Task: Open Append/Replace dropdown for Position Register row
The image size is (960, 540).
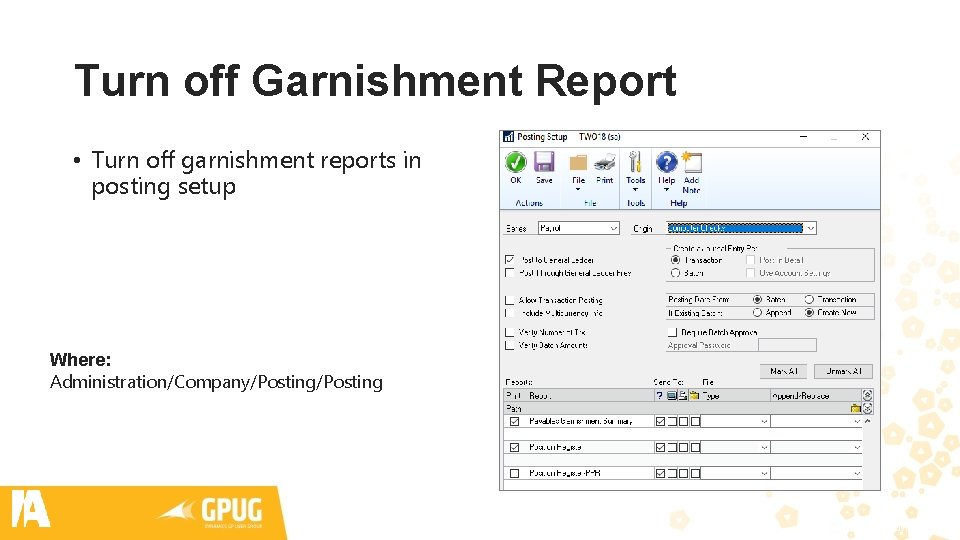Action: click(x=857, y=448)
